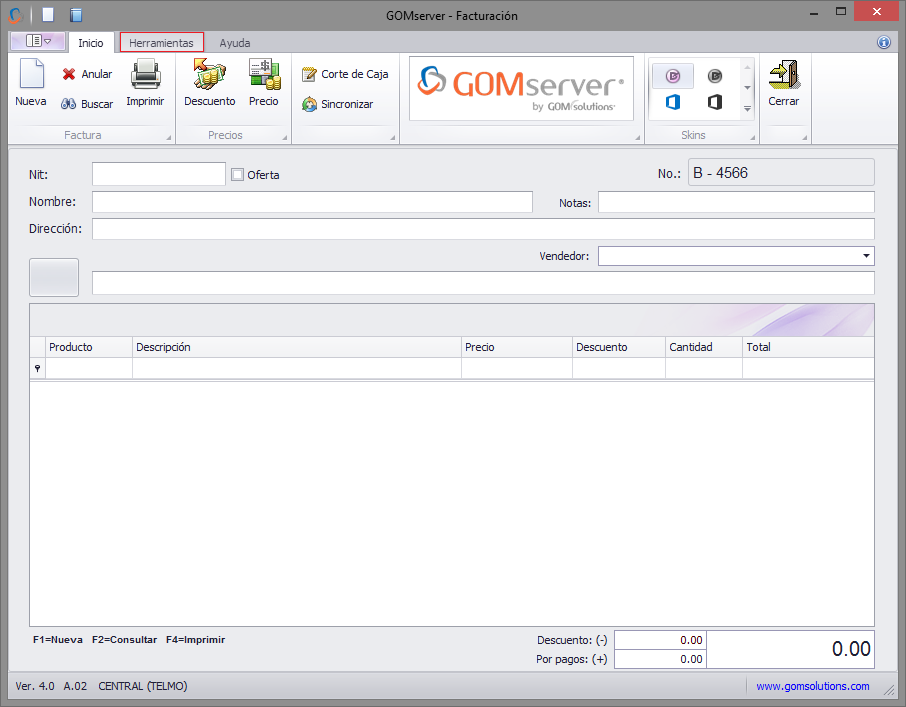The image size is (906, 707).
Task: Click the product search bar above the grid
Action: [483, 283]
